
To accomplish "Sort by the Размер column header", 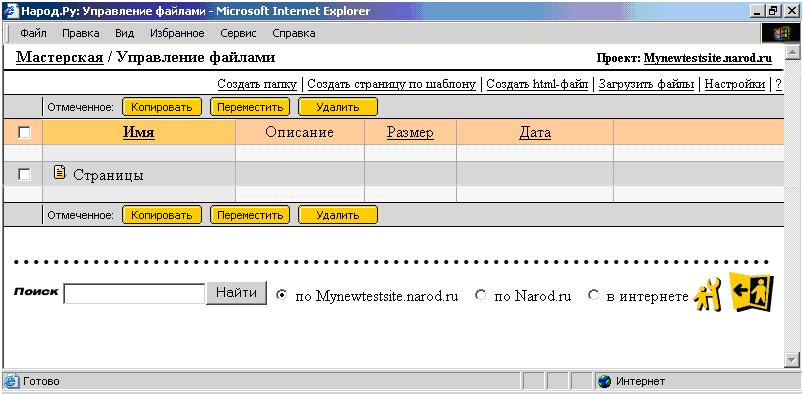I will [x=410, y=133].
